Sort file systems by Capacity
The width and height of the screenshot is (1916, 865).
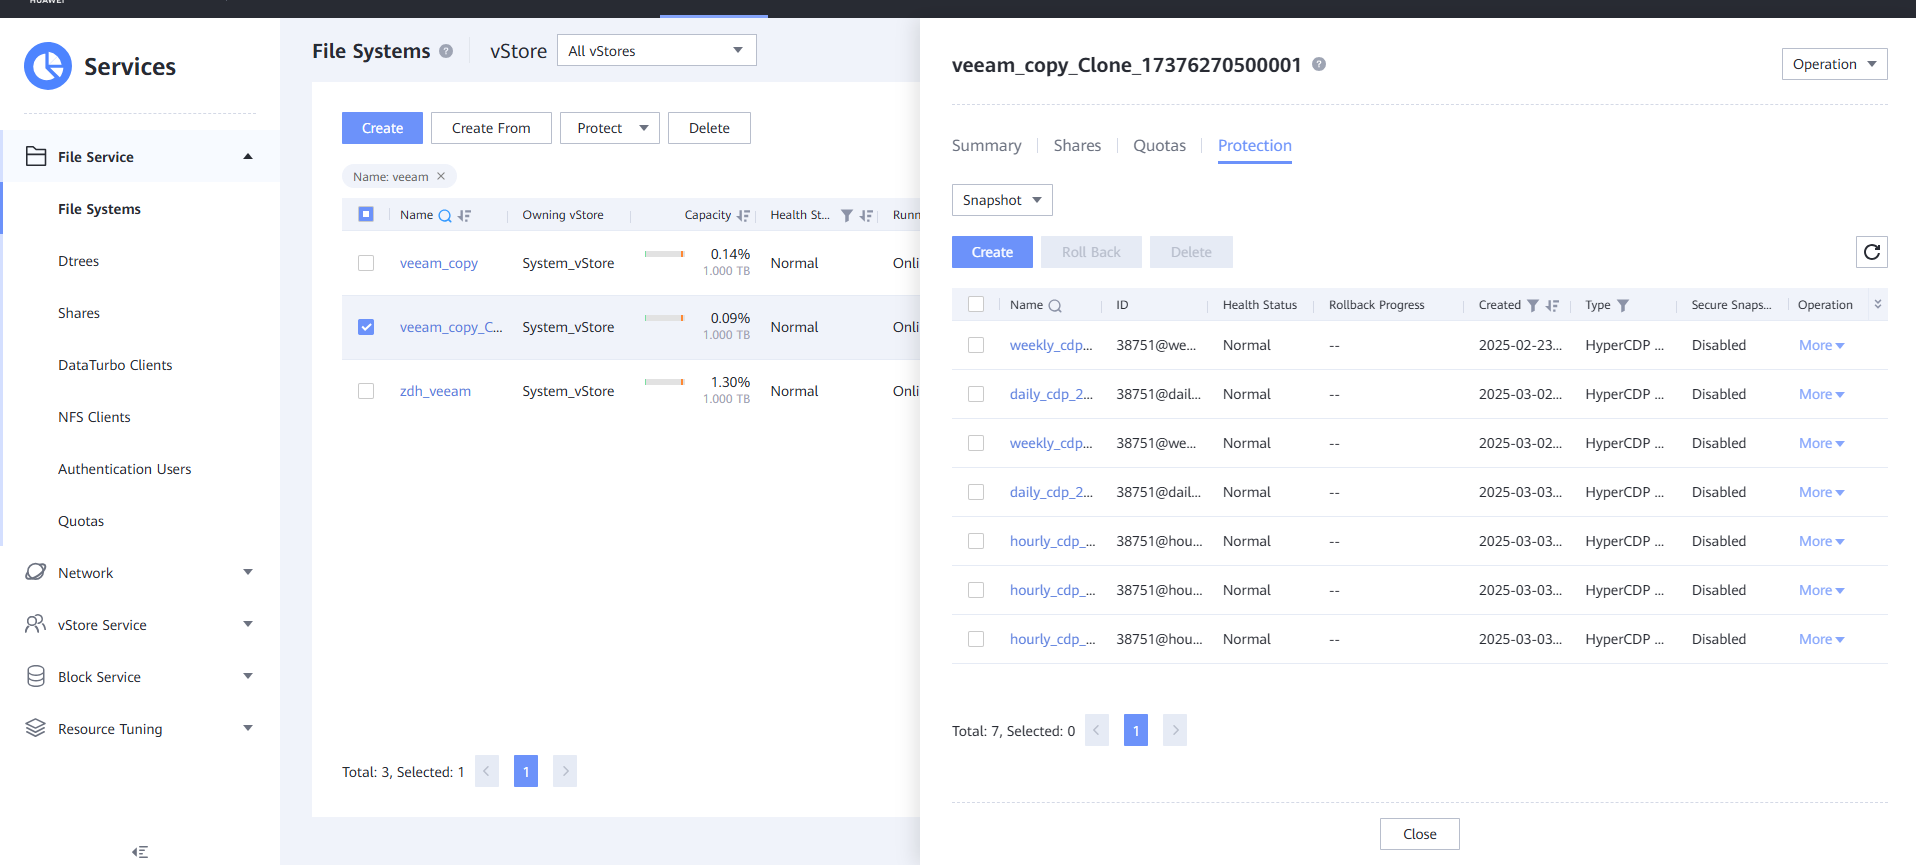(x=743, y=216)
